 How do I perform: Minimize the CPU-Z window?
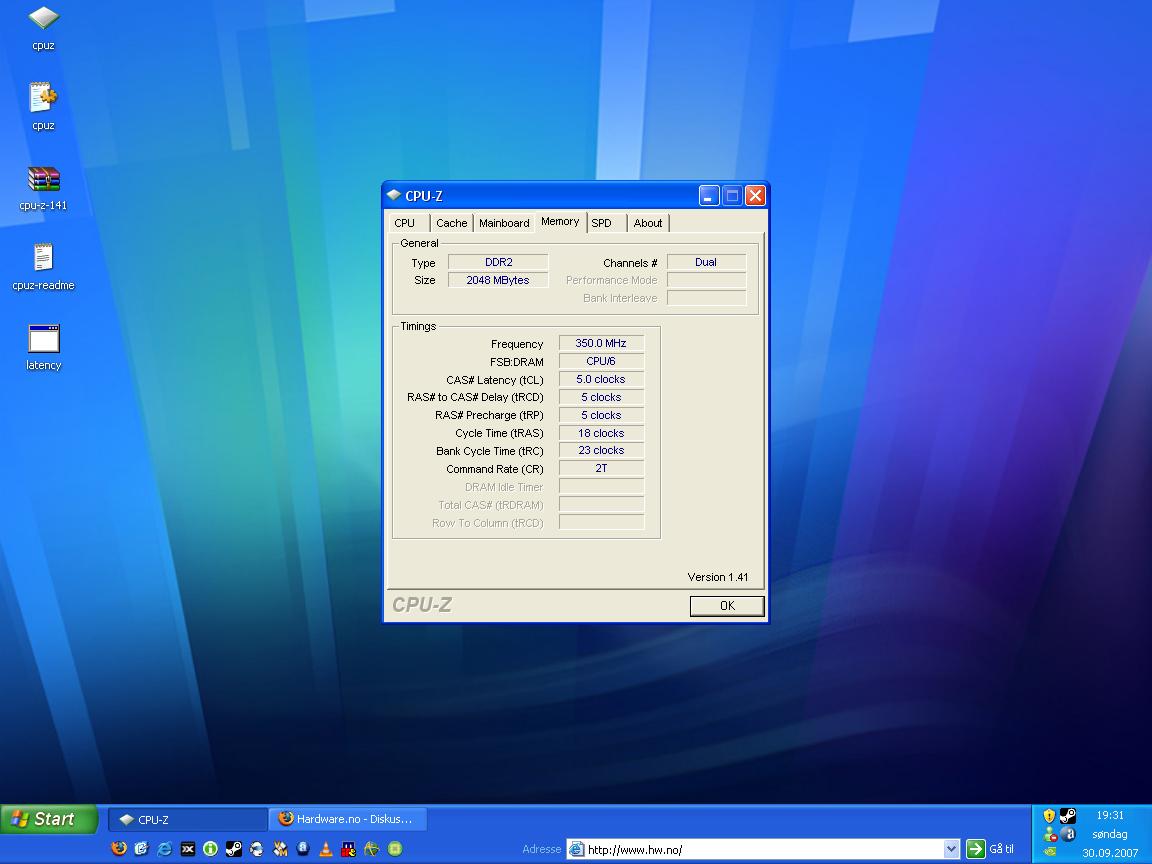tap(709, 195)
